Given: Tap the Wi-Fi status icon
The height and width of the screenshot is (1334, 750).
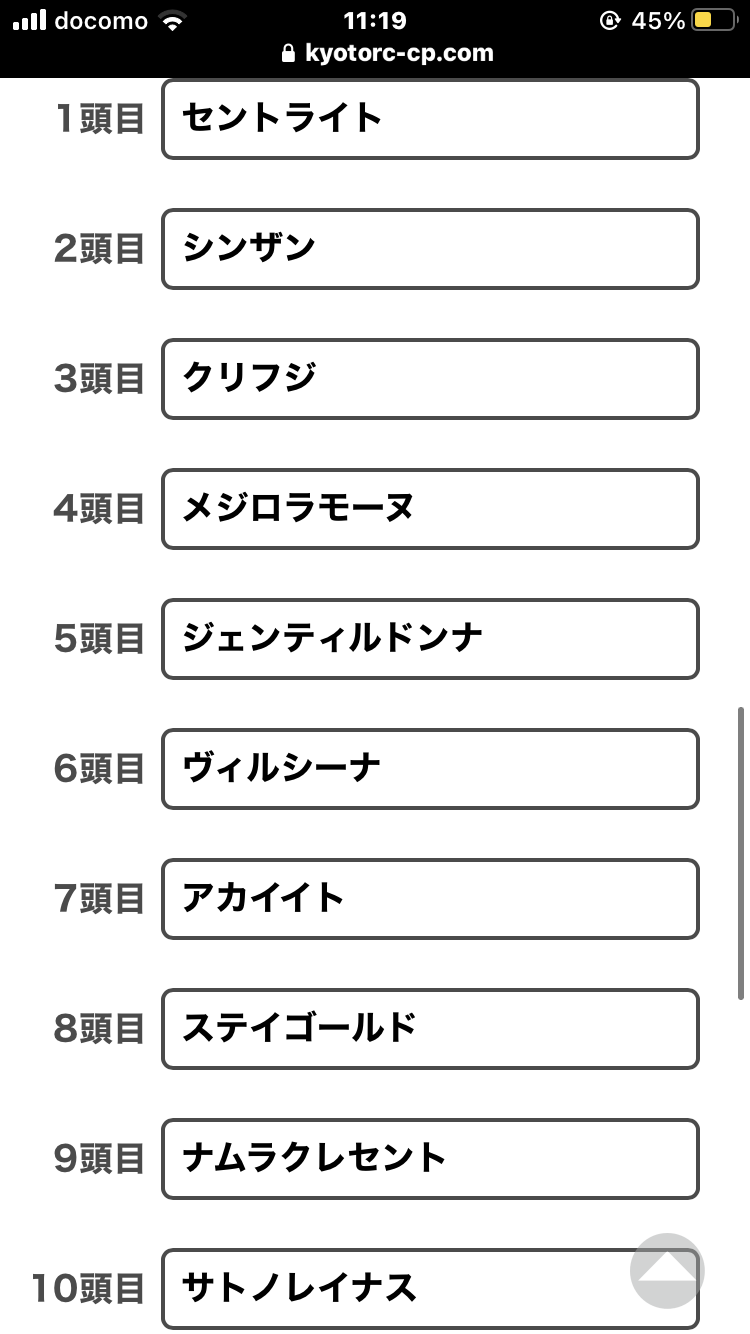Looking at the screenshot, I should (x=174, y=21).
